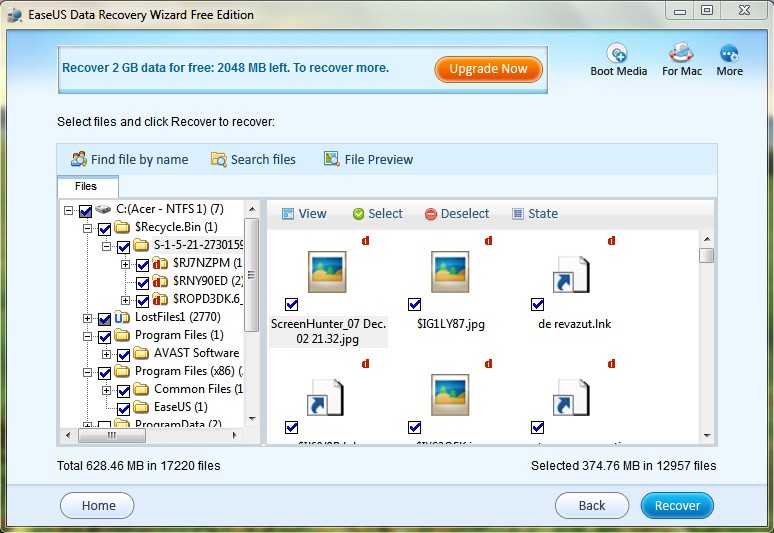The image size is (774, 533).
Task: Select the $IG1LY87.jpg image thumbnail
Action: (x=450, y=272)
